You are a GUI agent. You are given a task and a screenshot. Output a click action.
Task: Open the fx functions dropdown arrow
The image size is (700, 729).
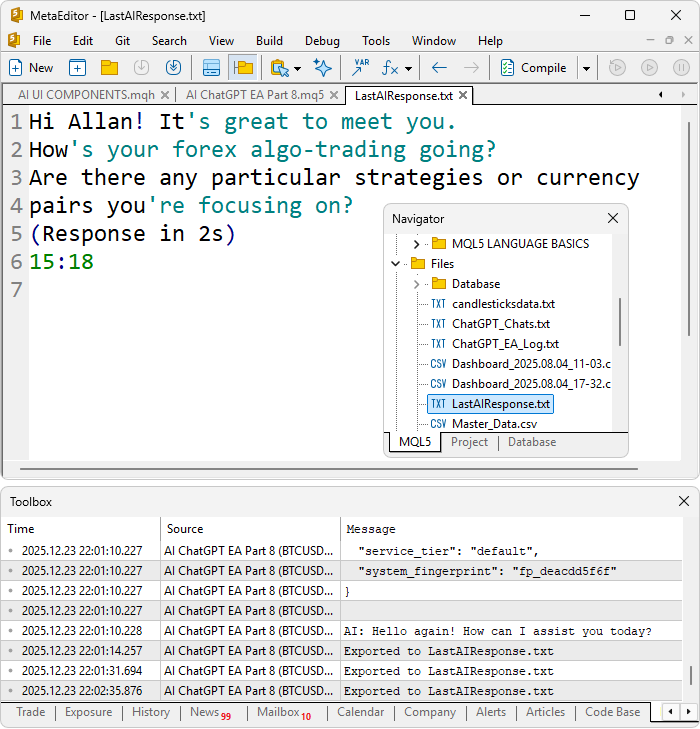pyautogui.click(x=409, y=69)
